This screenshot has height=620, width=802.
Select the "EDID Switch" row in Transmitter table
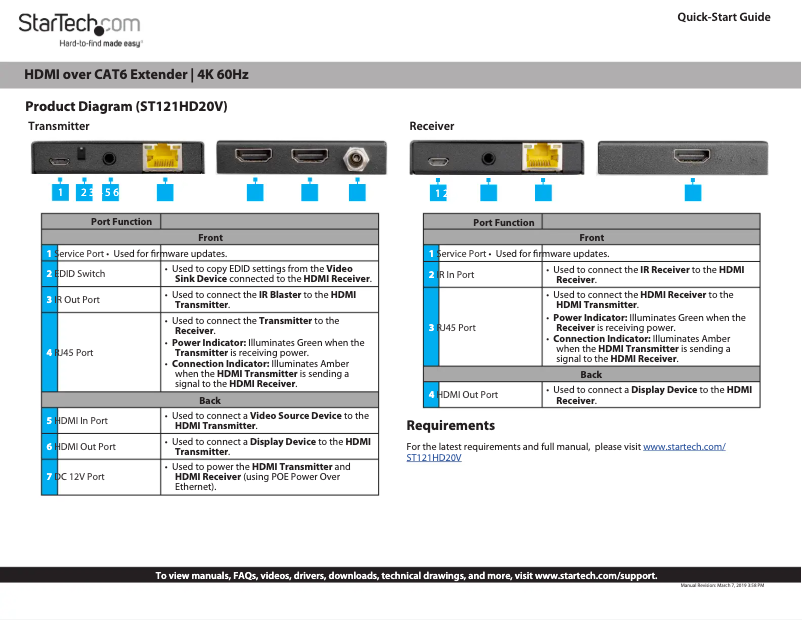(x=100, y=274)
